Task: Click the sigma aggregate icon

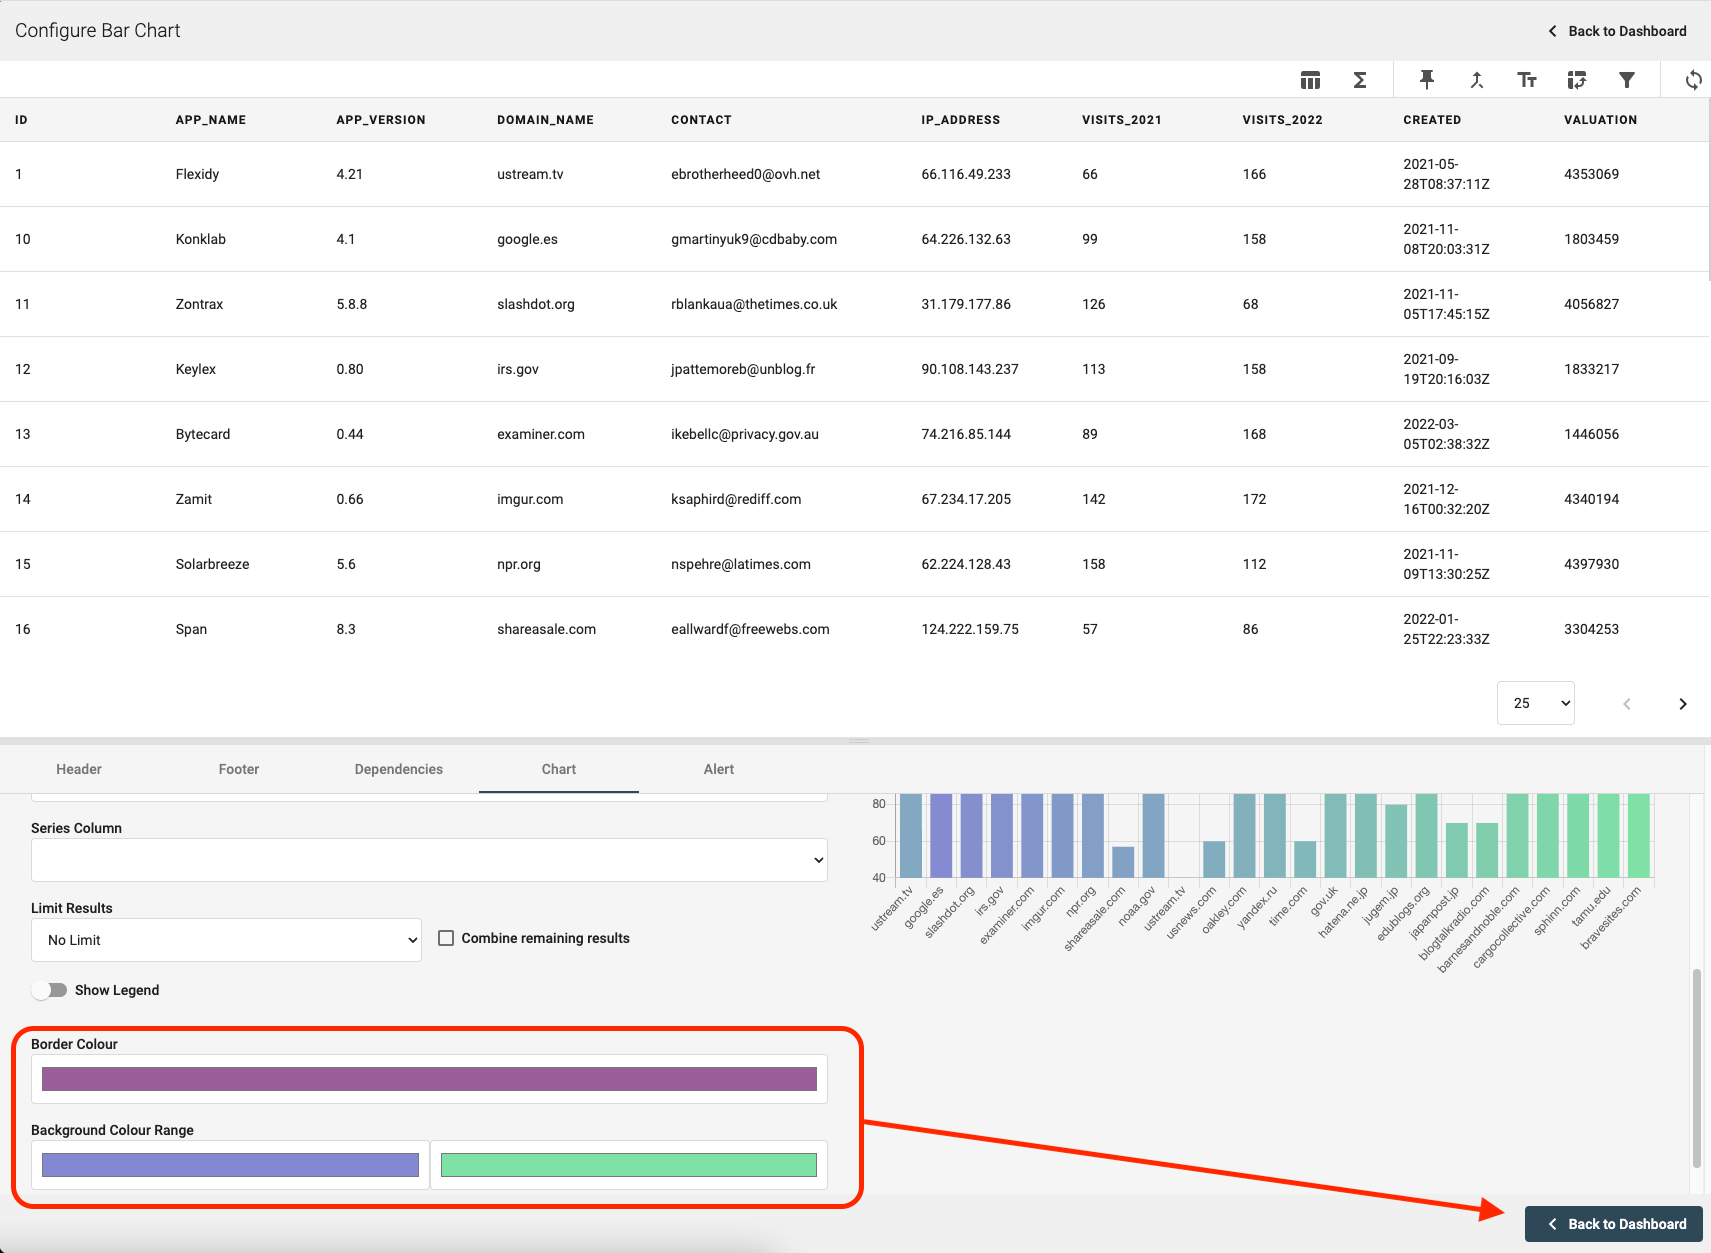Action: 1360,80
